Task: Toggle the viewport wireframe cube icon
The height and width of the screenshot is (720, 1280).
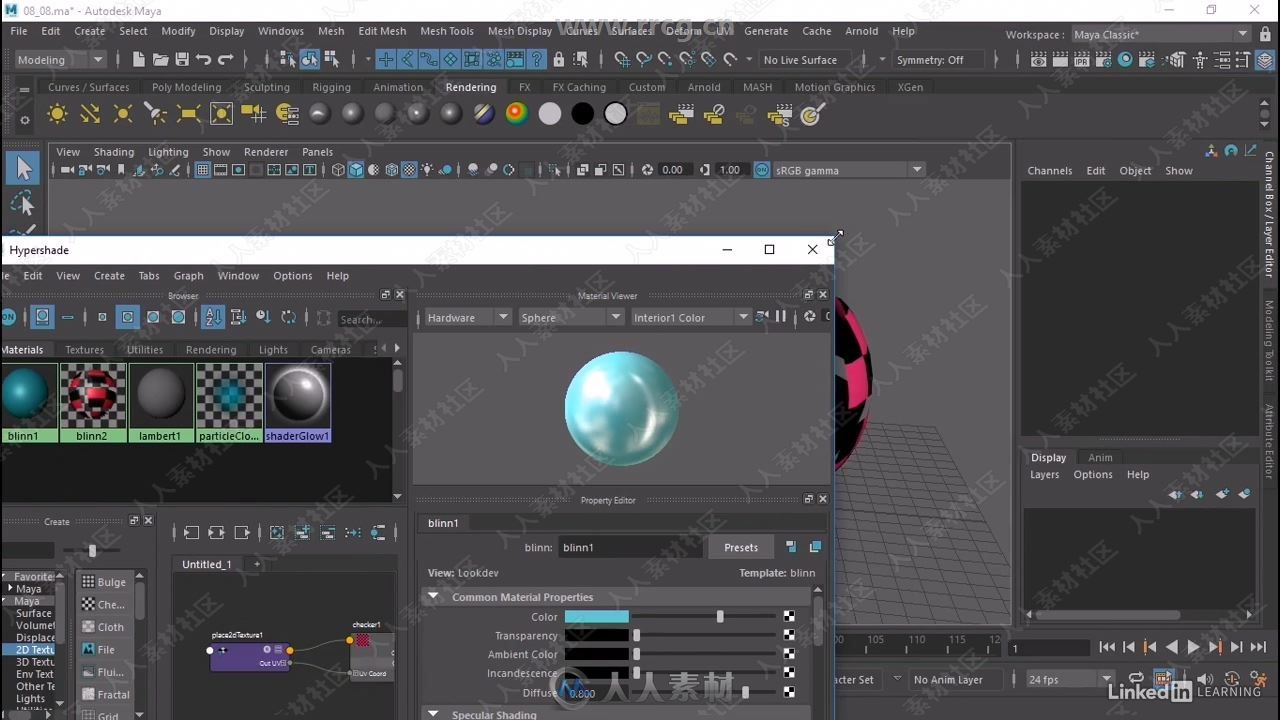Action: [338, 170]
